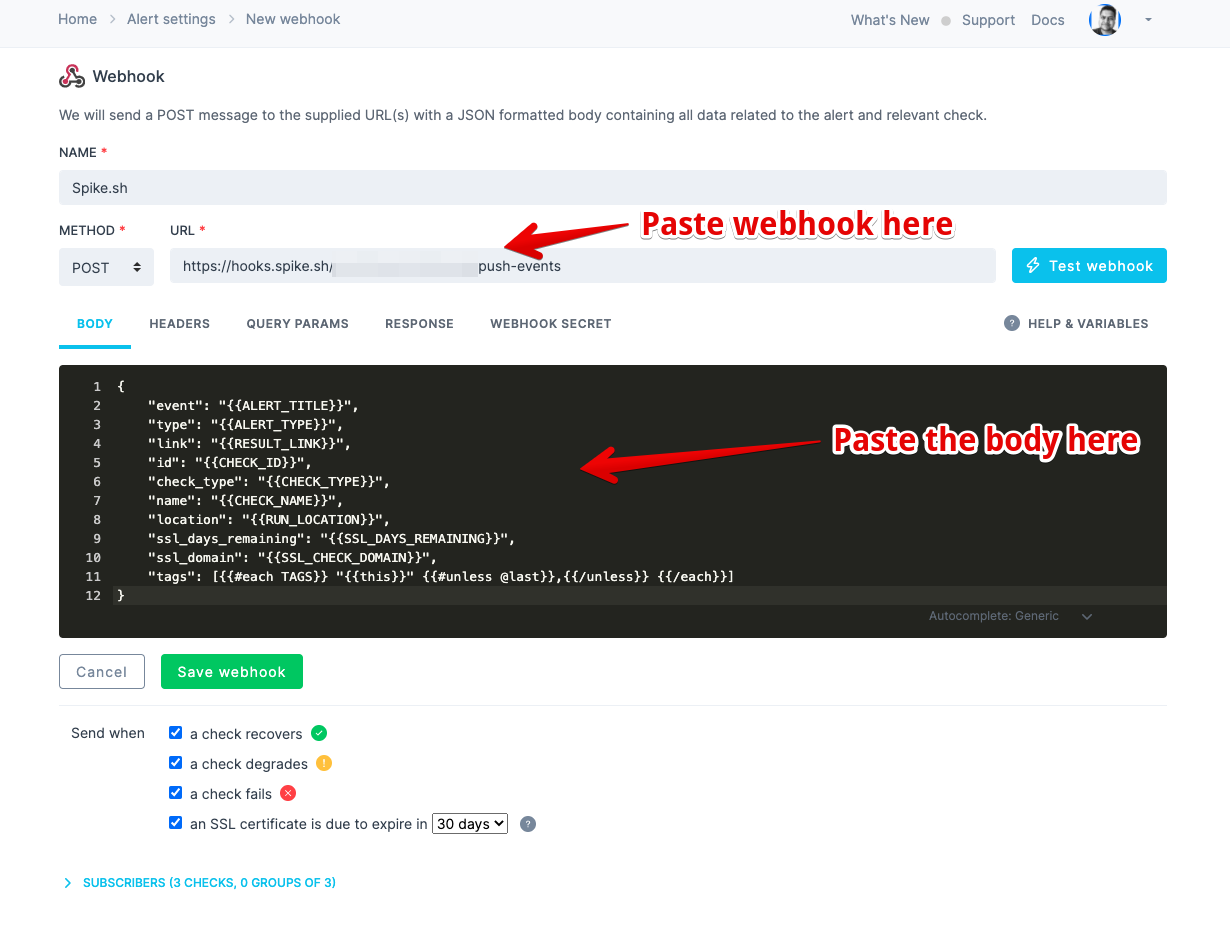This screenshot has height=930, width=1230.
Task: Disable 'a check fails' checkbox
Action: (x=176, y=793)
